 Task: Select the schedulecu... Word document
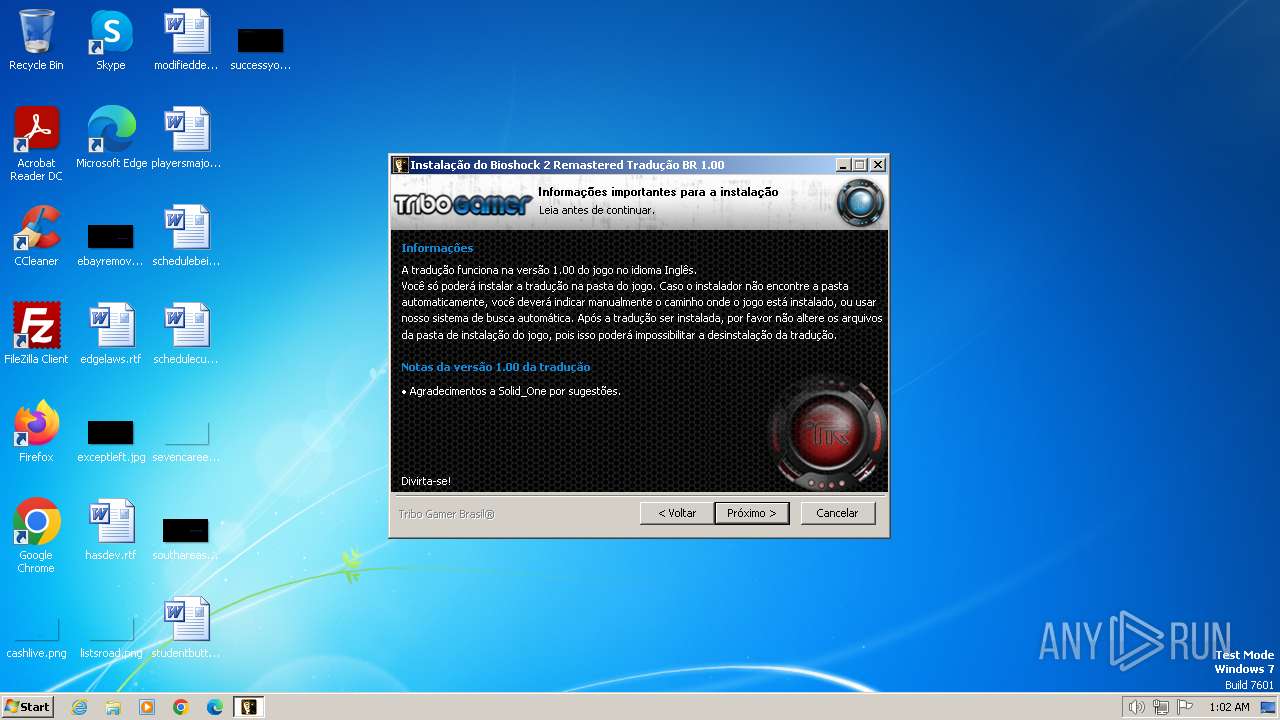(x=186, y=334)
